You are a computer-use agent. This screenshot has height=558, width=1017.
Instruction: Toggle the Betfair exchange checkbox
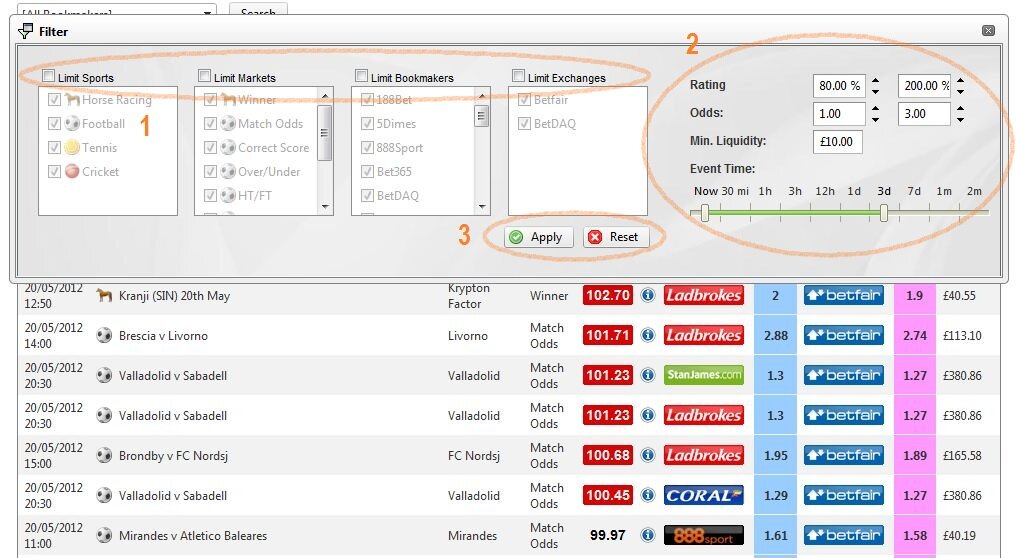(x=524, y=99)
